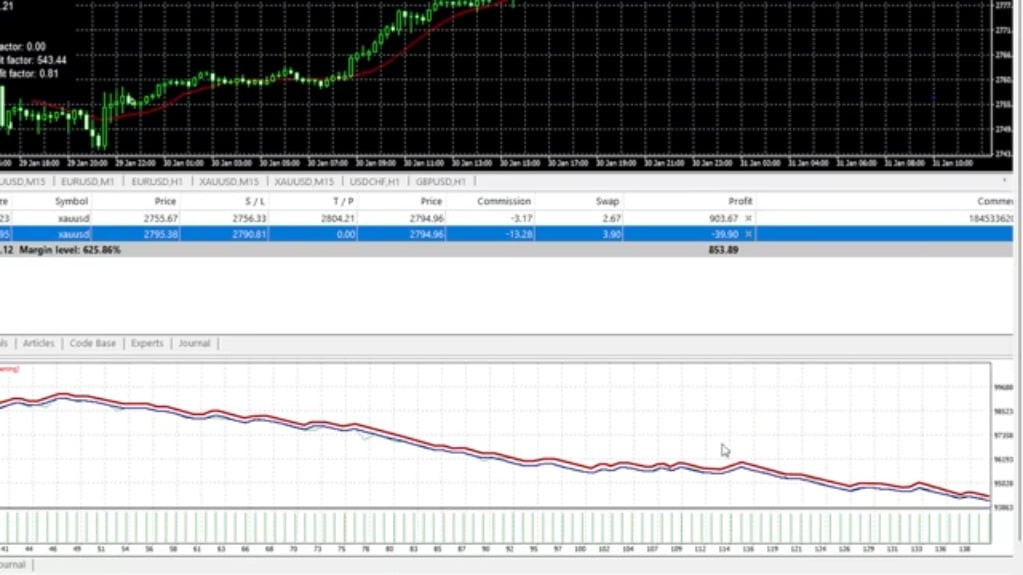Viewport: 1023px width, 575px height.
Task: Open the Articles tab
Action: pyautogui.click(x=39, y=343)
